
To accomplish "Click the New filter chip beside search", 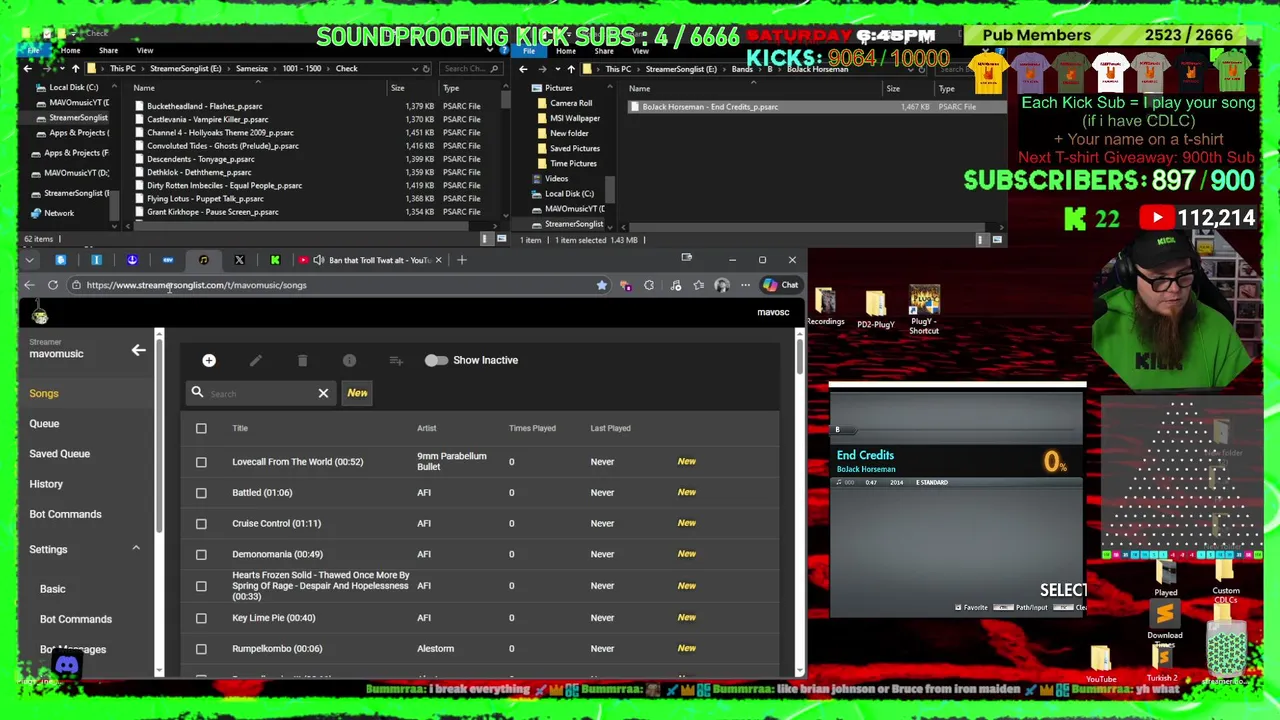I will [x=357, y=393].
